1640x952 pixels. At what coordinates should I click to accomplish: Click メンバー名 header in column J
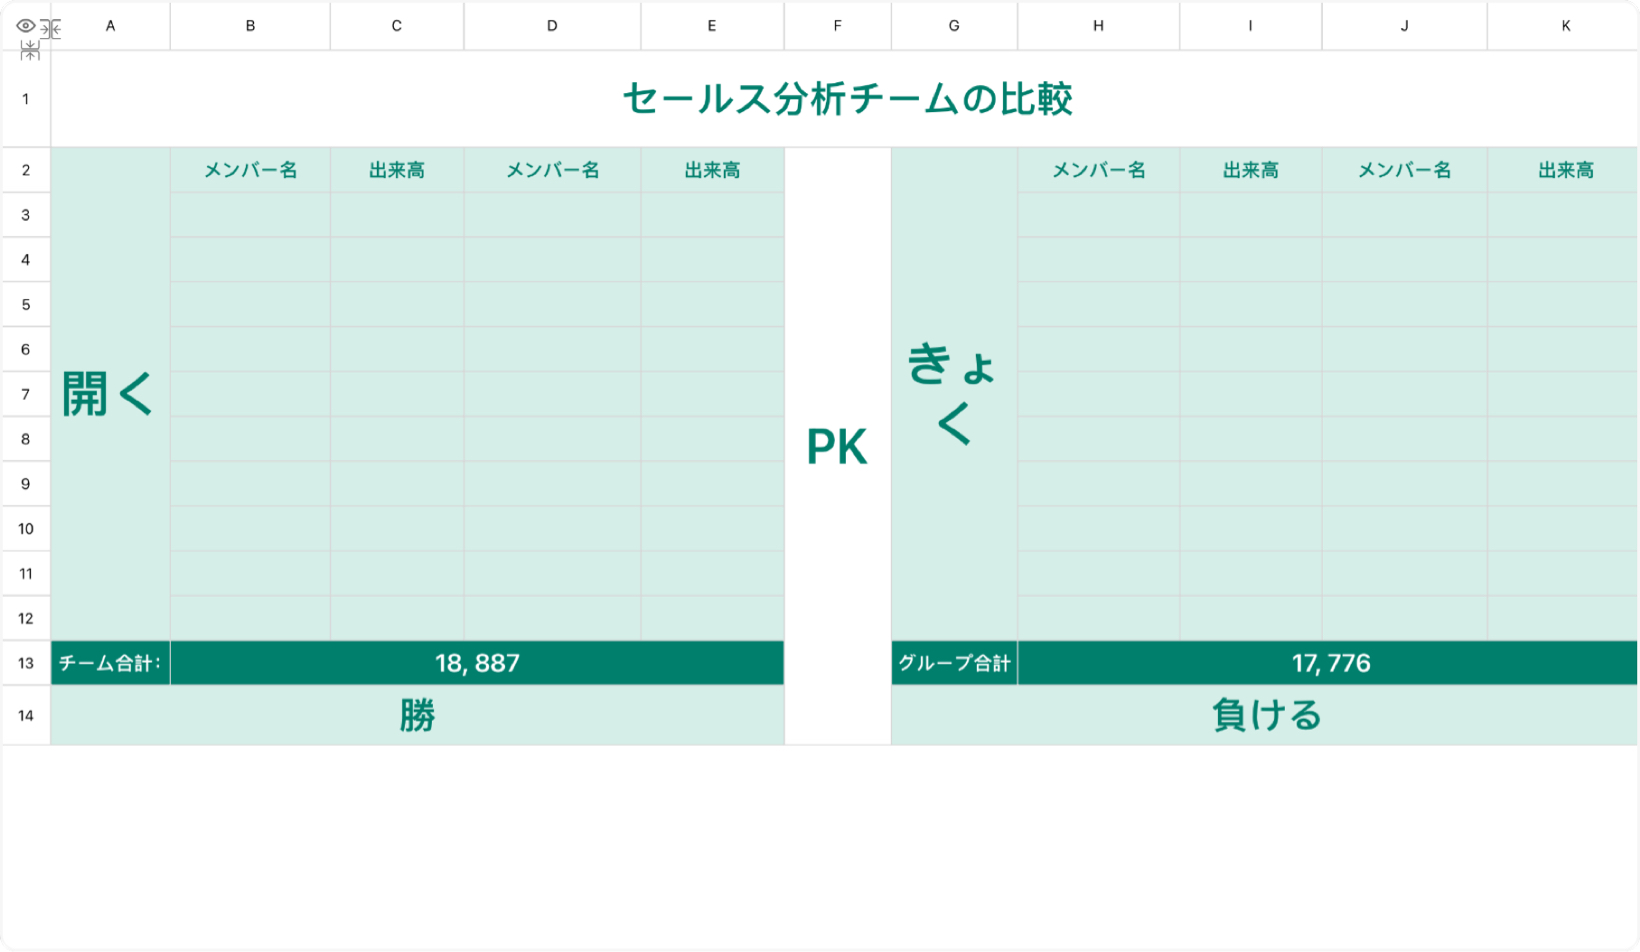point(1404,170)
